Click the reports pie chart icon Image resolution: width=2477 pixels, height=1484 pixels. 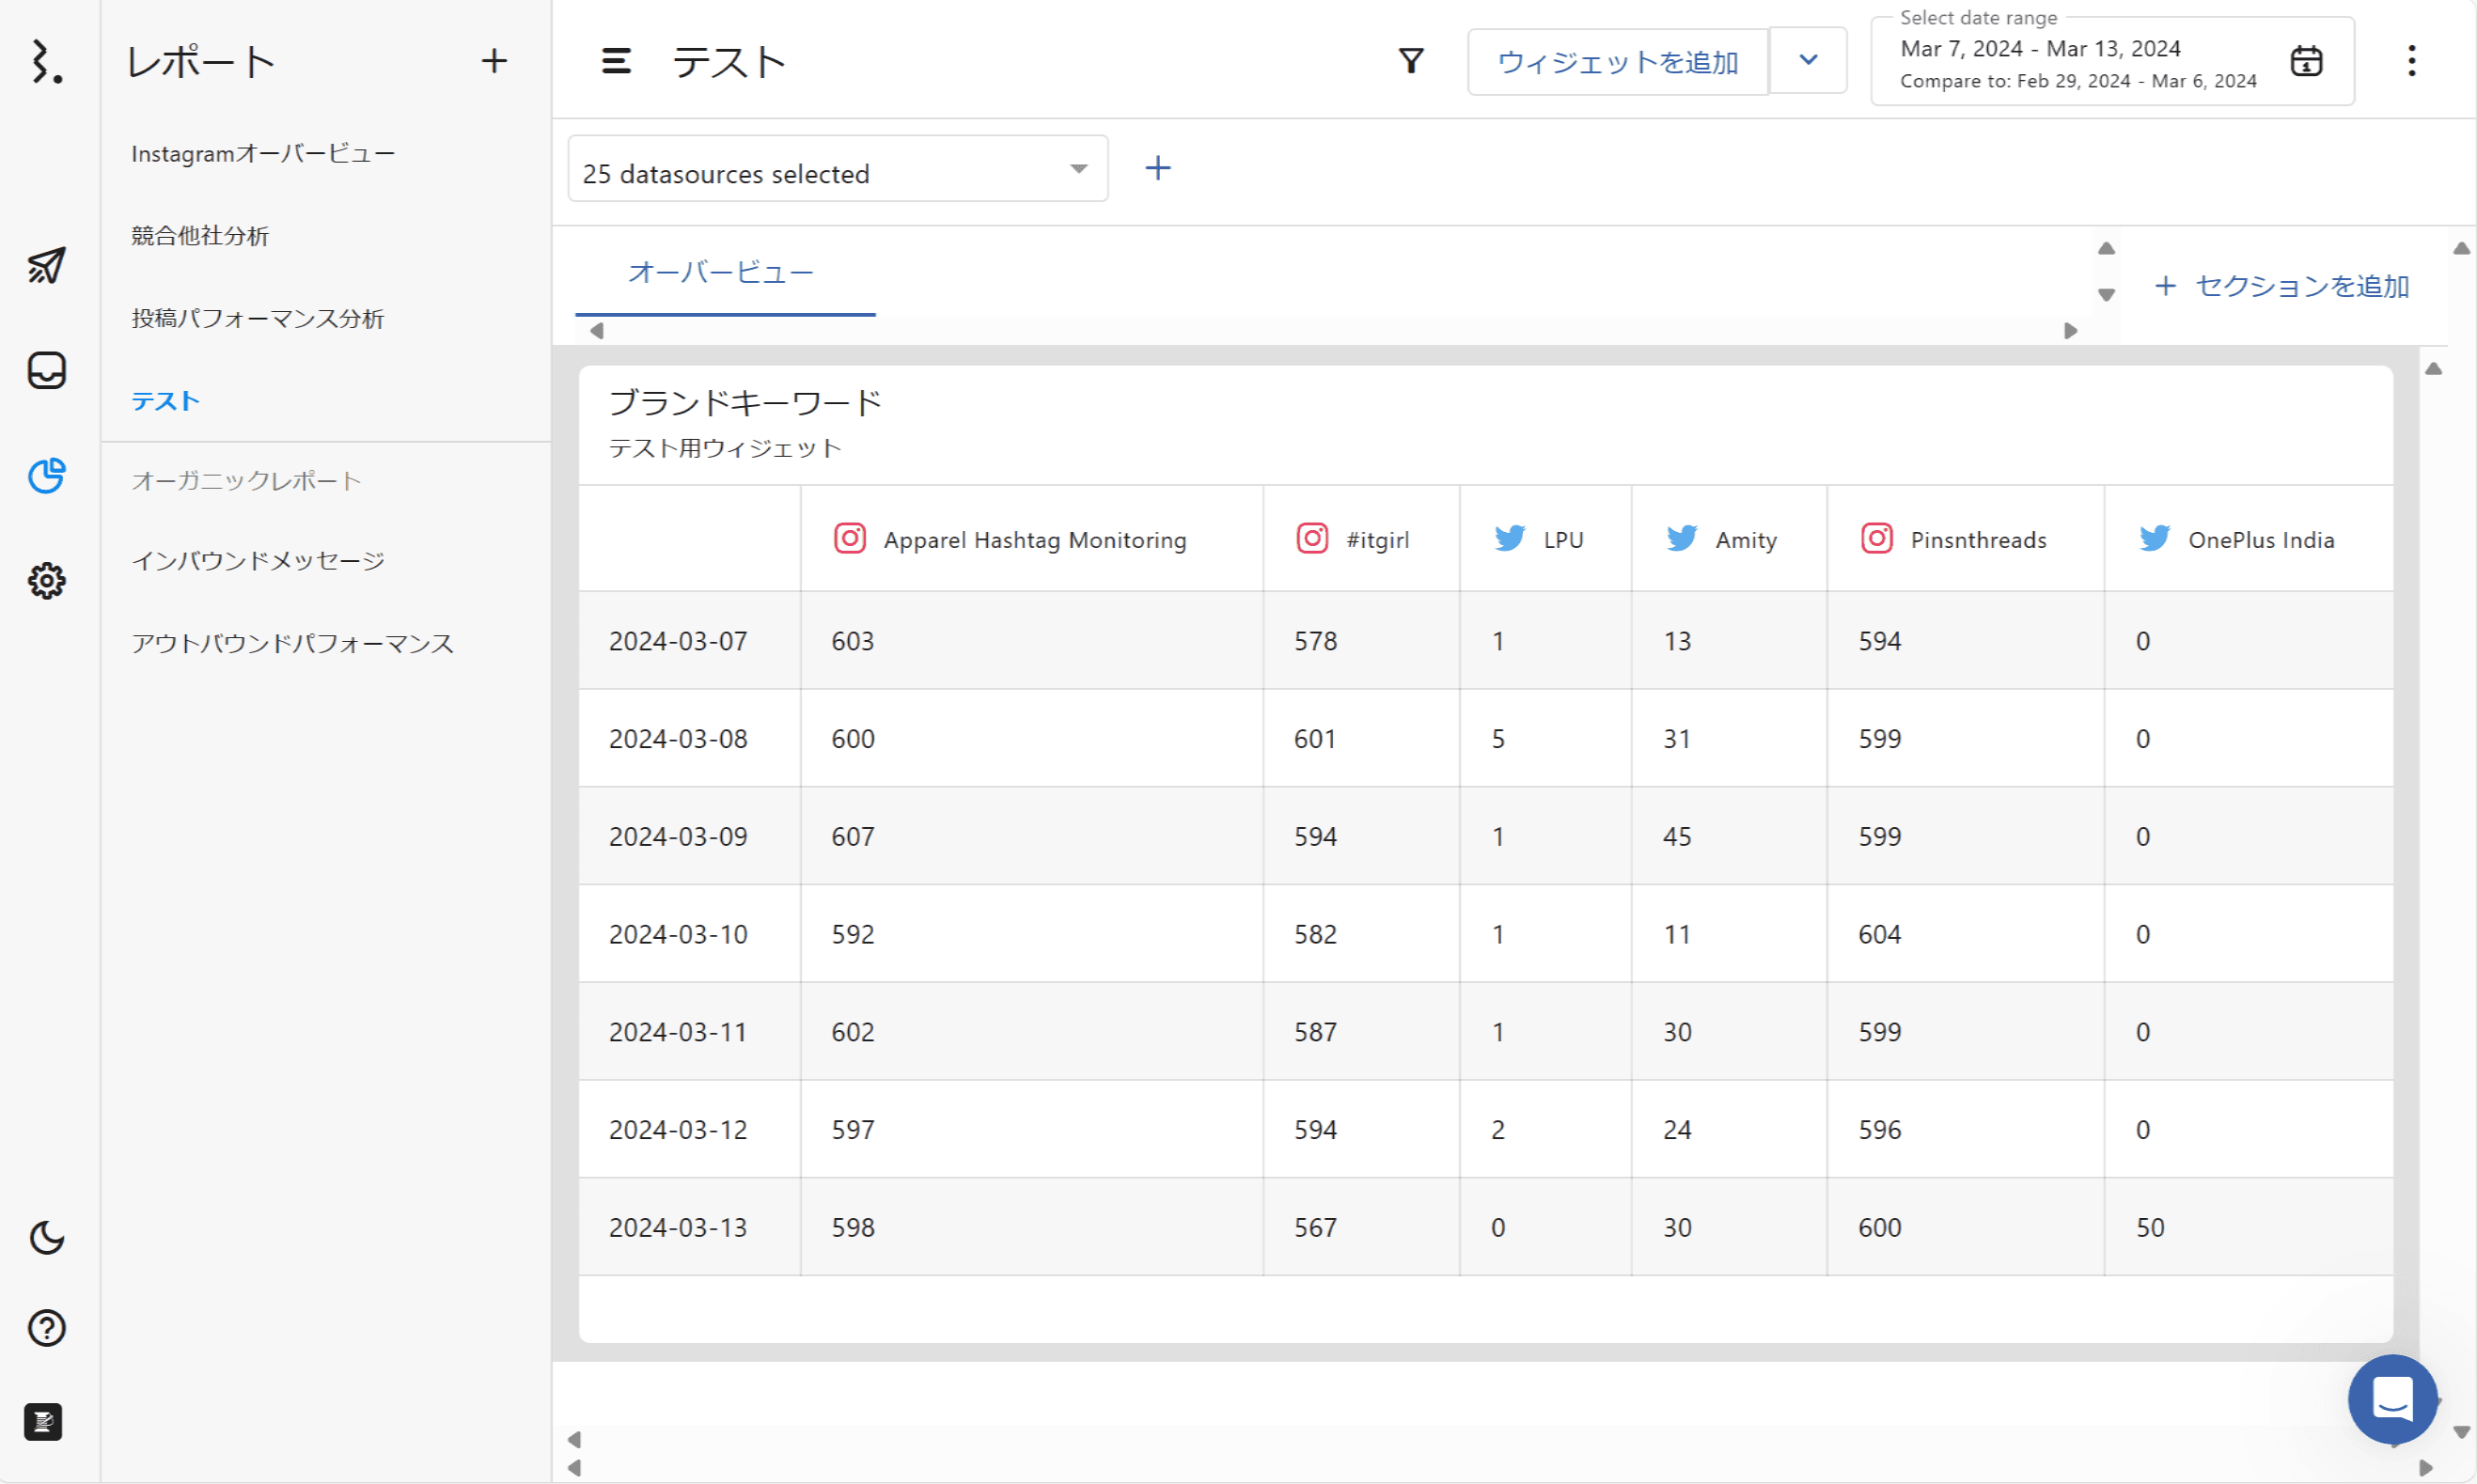tap(46, 475)
